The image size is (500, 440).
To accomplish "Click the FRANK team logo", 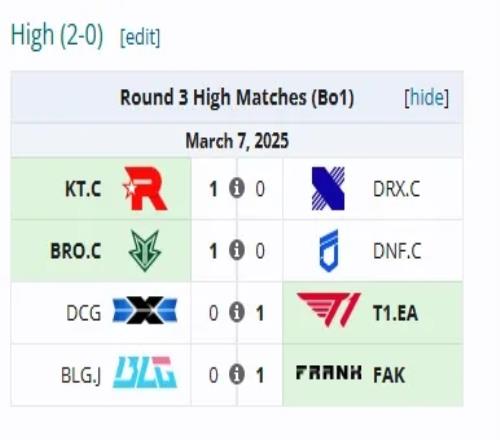I will (329, 372).
